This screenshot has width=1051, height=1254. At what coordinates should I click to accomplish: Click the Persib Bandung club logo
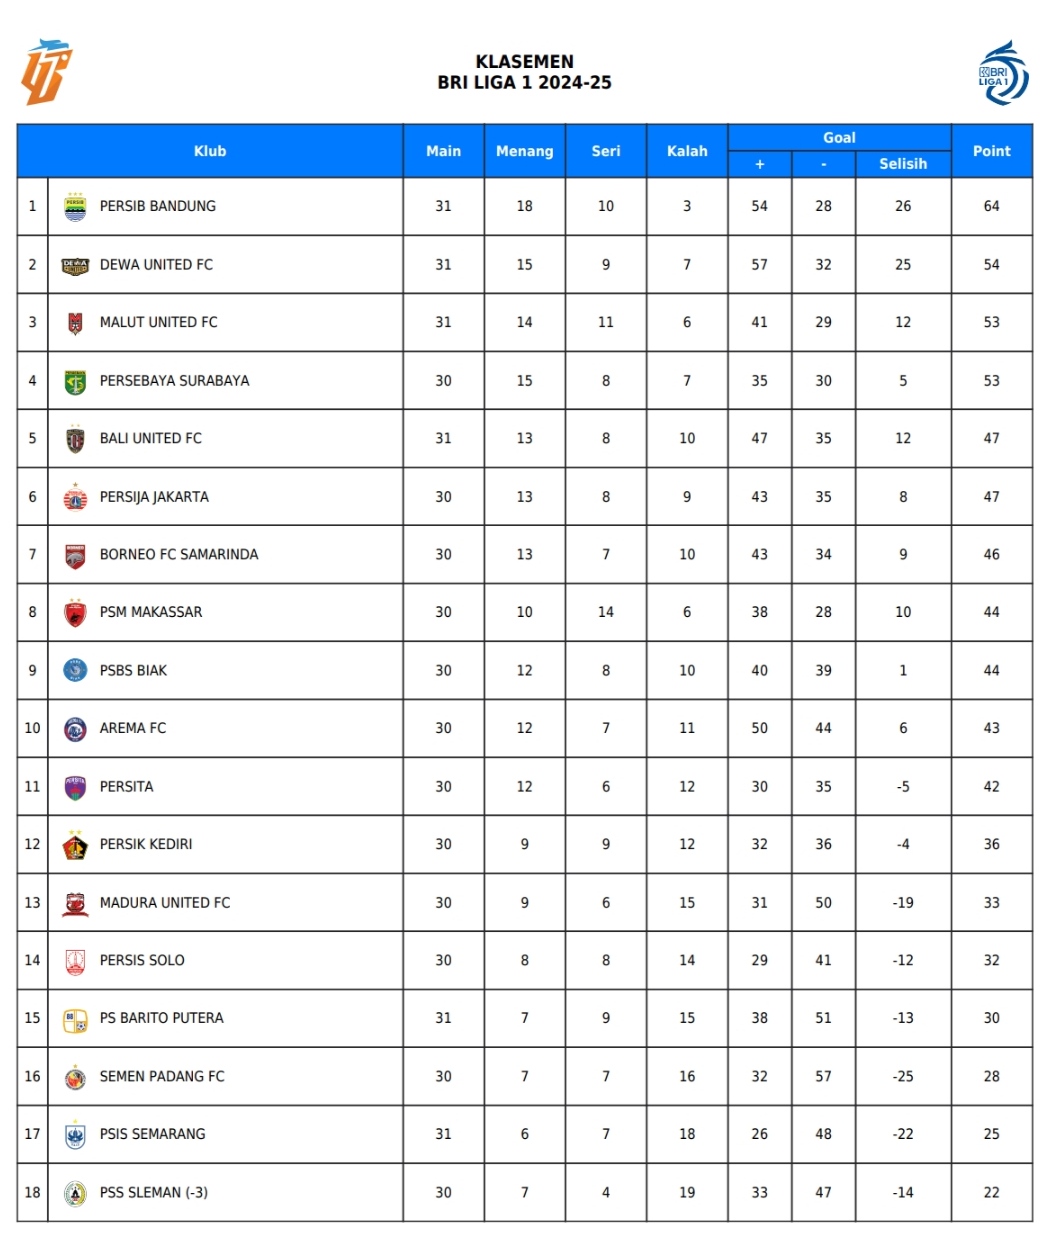tap(75, 206)
